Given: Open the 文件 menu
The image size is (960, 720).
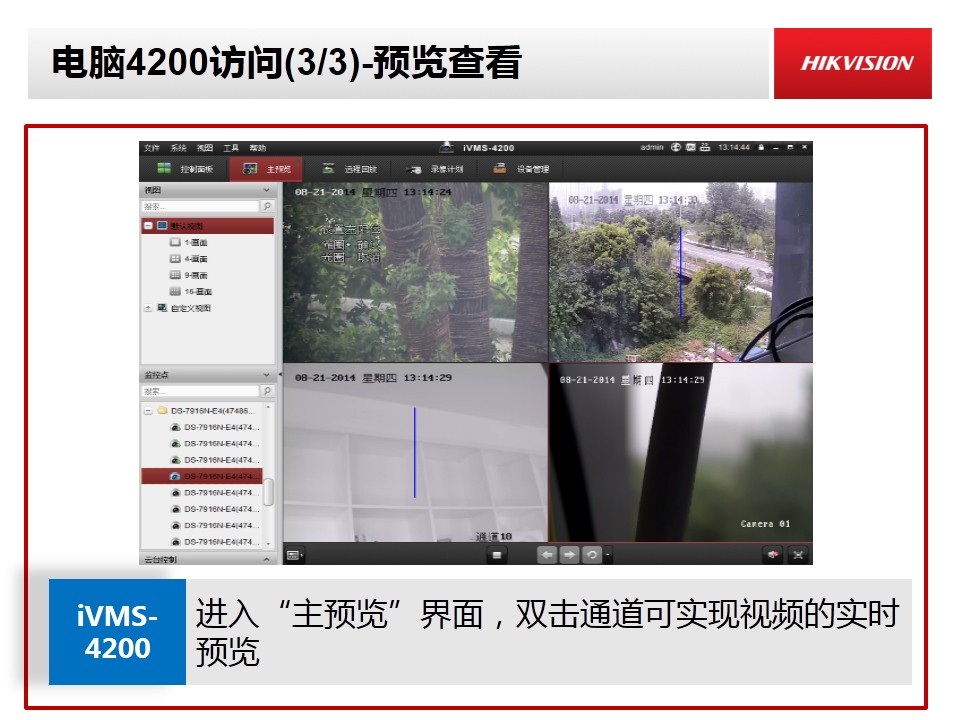Looking at the screenshot, I should pos(151,148).
